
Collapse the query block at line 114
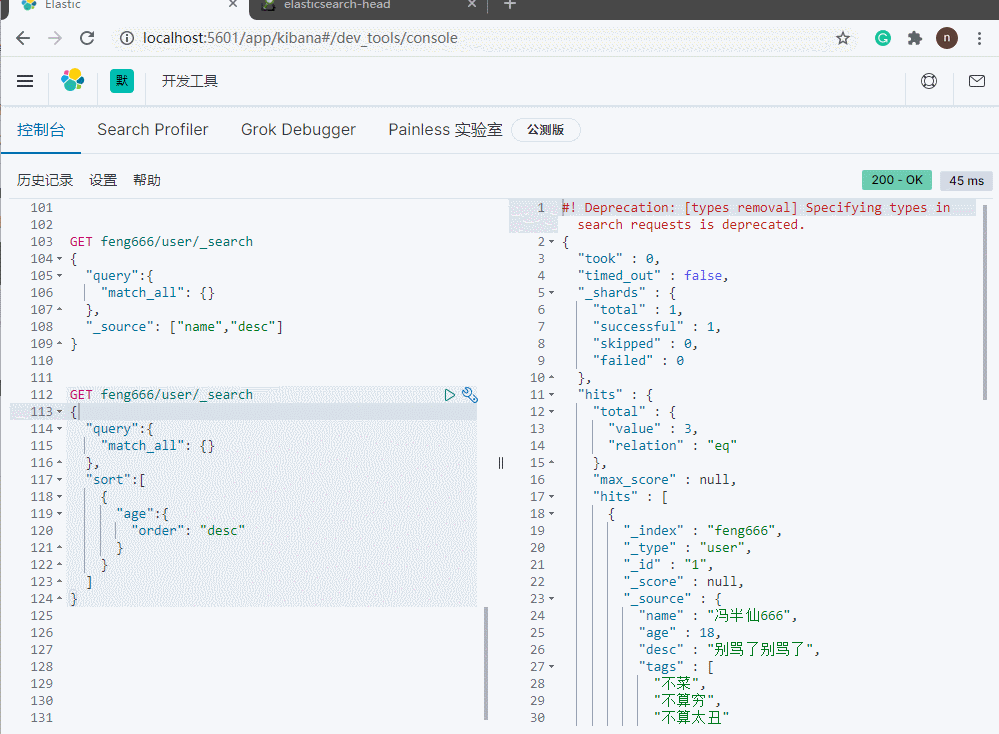[x=59, y=429]
